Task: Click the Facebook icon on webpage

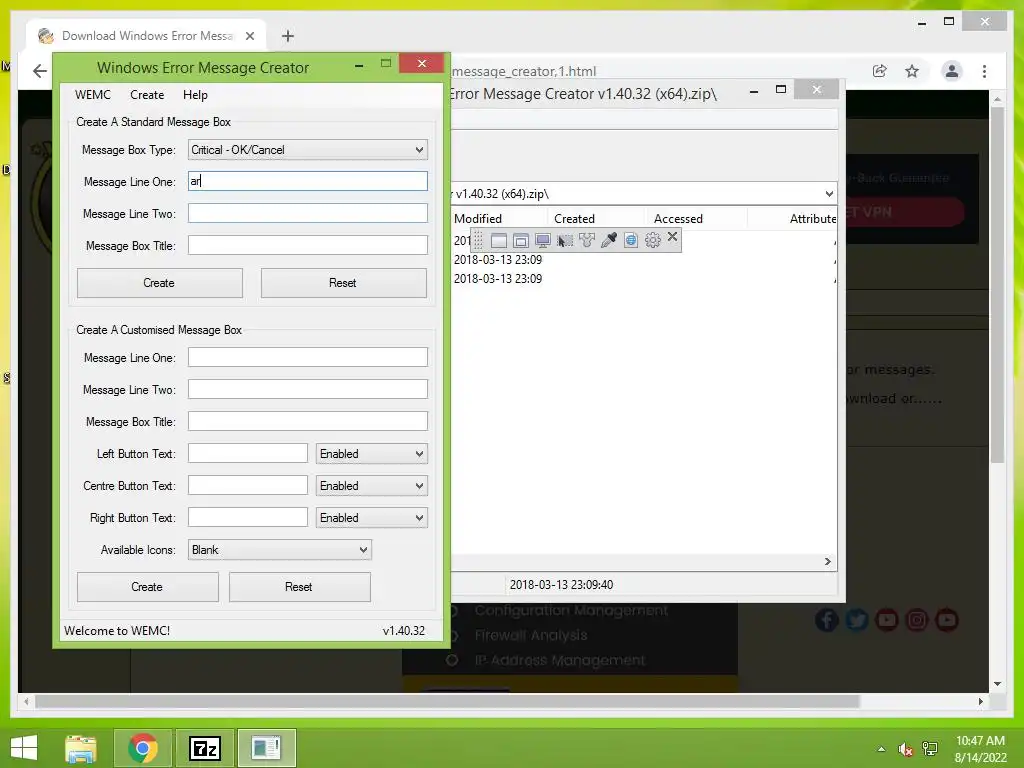Action: [x=827, y=619]
